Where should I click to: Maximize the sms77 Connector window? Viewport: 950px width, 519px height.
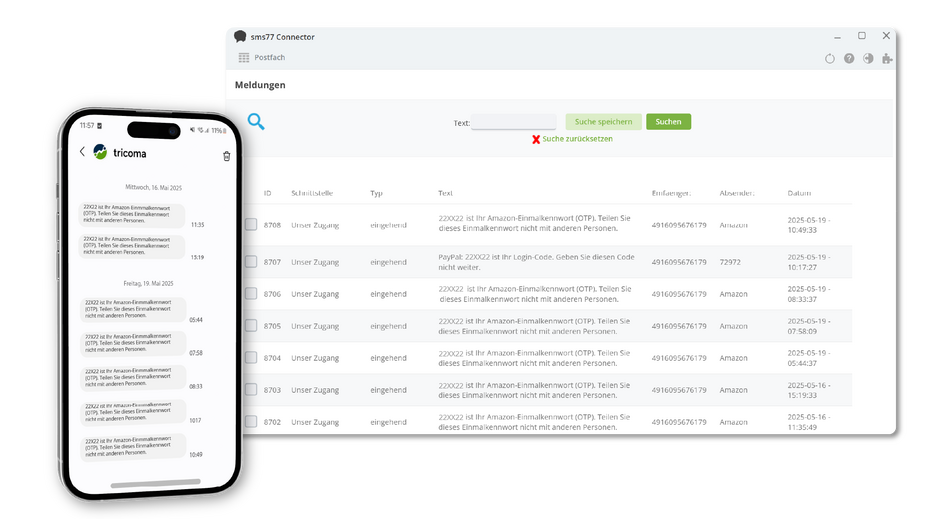point(862,36)
